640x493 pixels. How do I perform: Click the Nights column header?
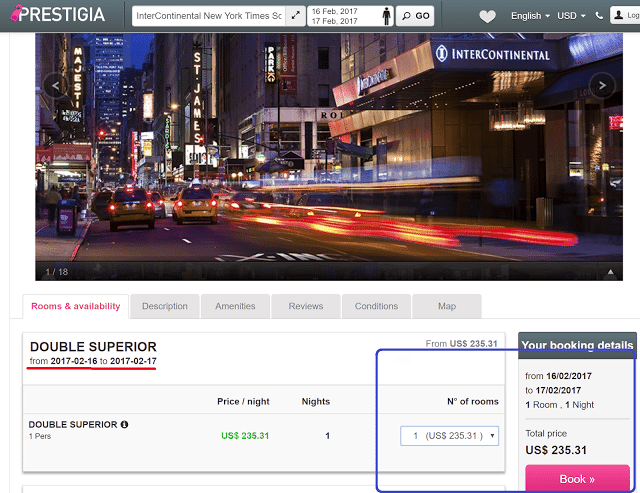click(x=316, y=402)
